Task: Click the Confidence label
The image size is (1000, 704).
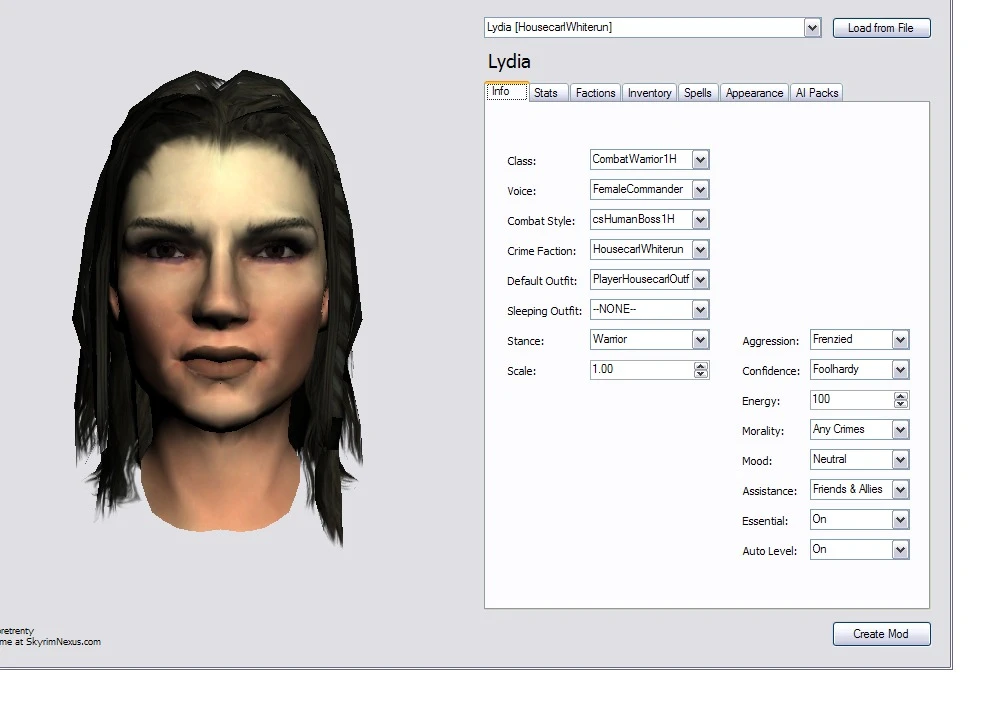Action: tap(770, 371)
